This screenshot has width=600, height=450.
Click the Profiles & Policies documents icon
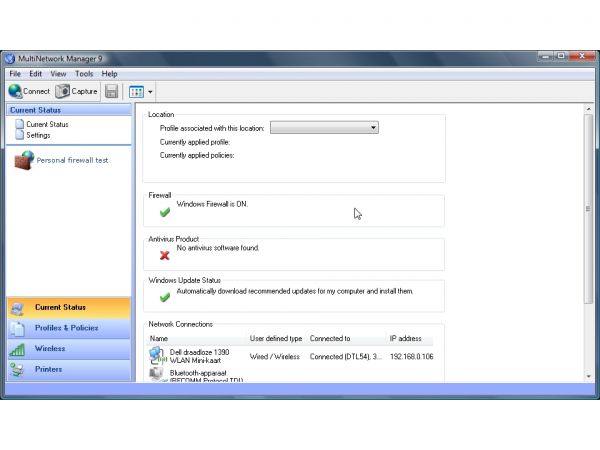pyautogui.click(x=17, y=329)
